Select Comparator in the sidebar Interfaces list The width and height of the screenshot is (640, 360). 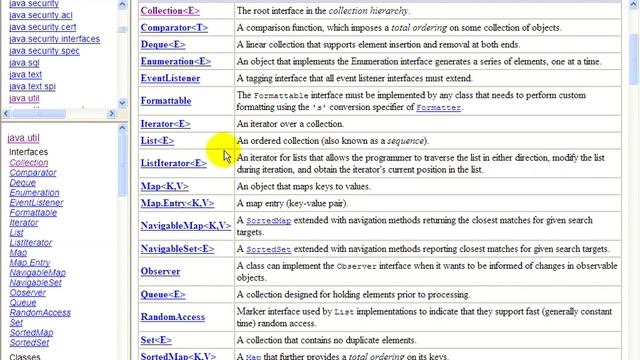tap(33, 173)
